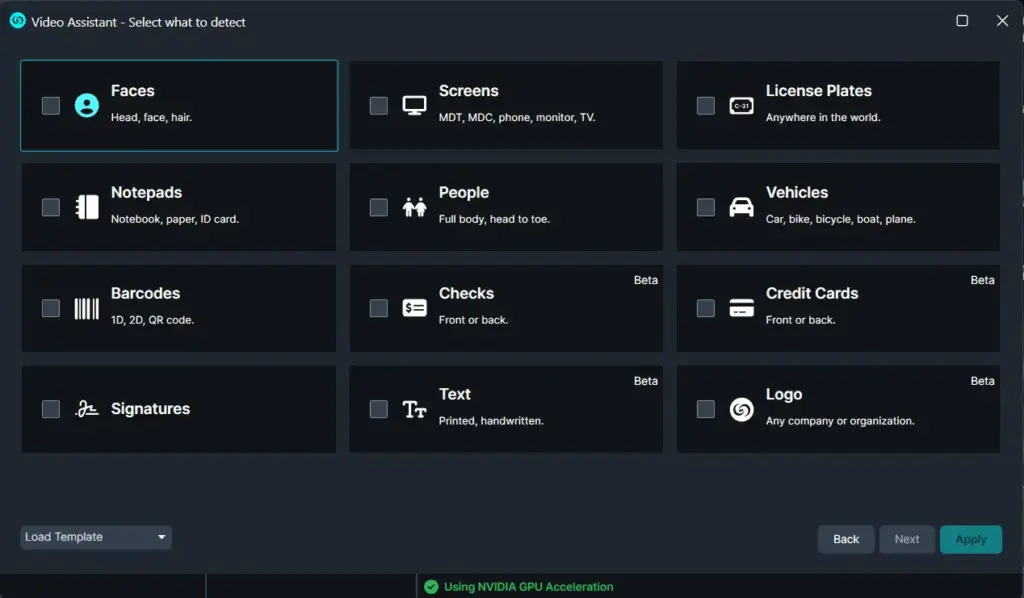
Task: Click the 'Signatures' card title
Action: coord(150,409)
